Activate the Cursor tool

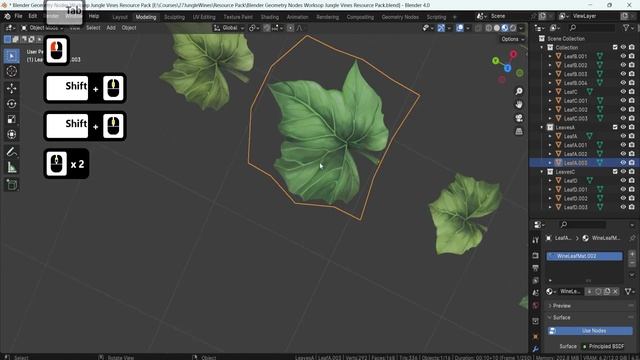(x=11, y=71)
